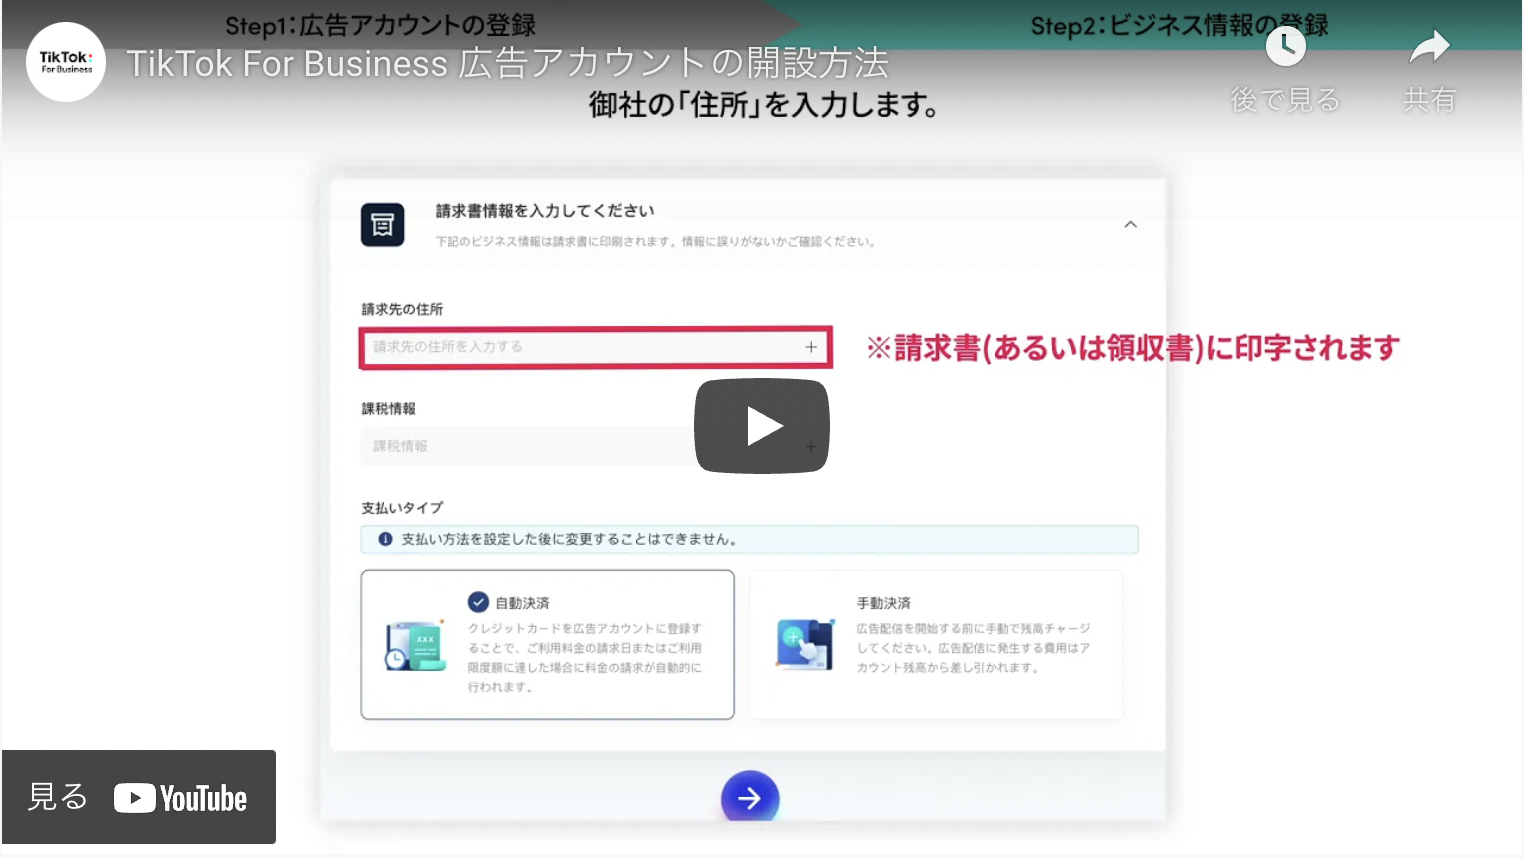Click the Step1 広告アカウントの登録 banner
The width and height of the screenshot is (1524, 858).
coord(380,24)
